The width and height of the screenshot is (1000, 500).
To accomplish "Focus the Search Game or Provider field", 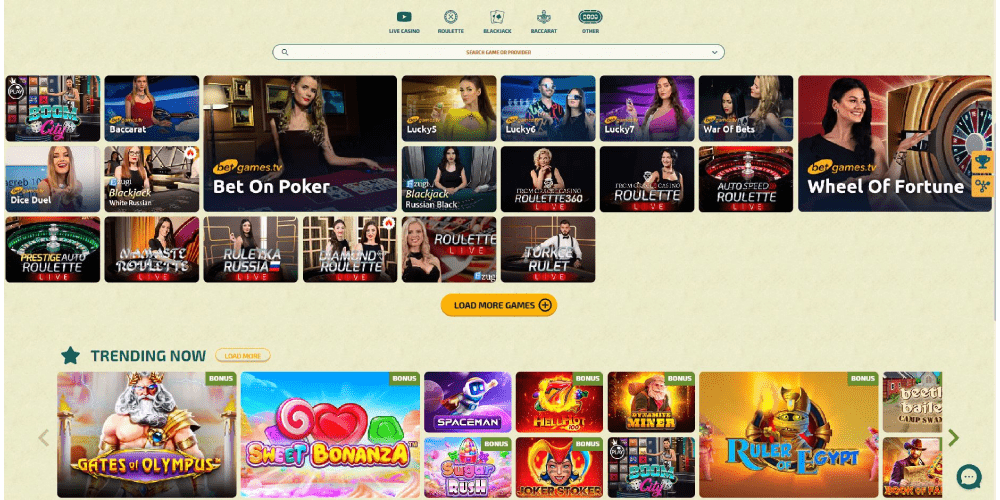I will (498, 52).
